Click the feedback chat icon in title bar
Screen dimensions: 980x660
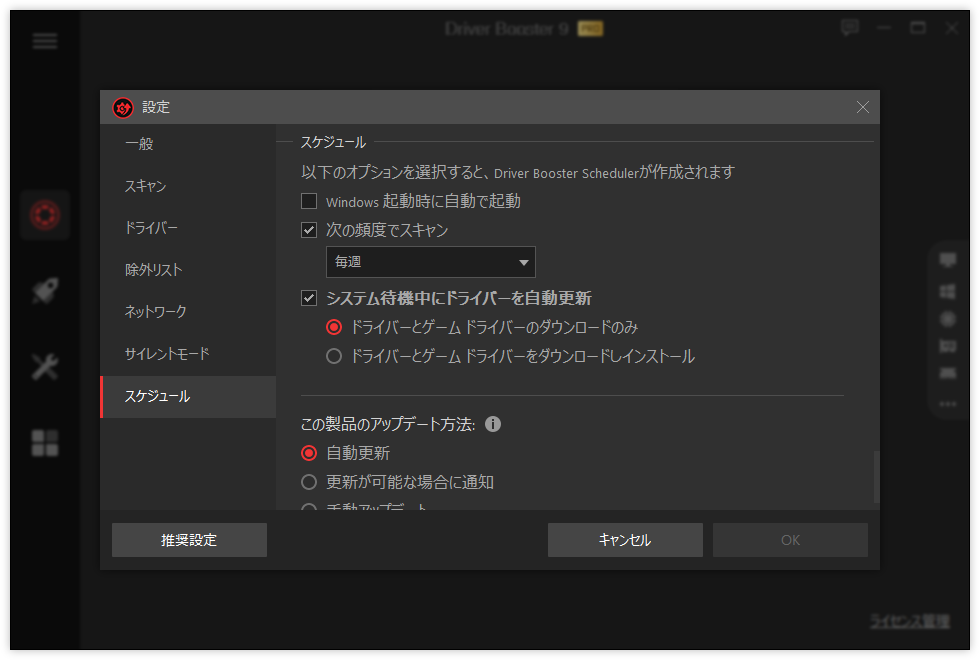click(849, 28)
